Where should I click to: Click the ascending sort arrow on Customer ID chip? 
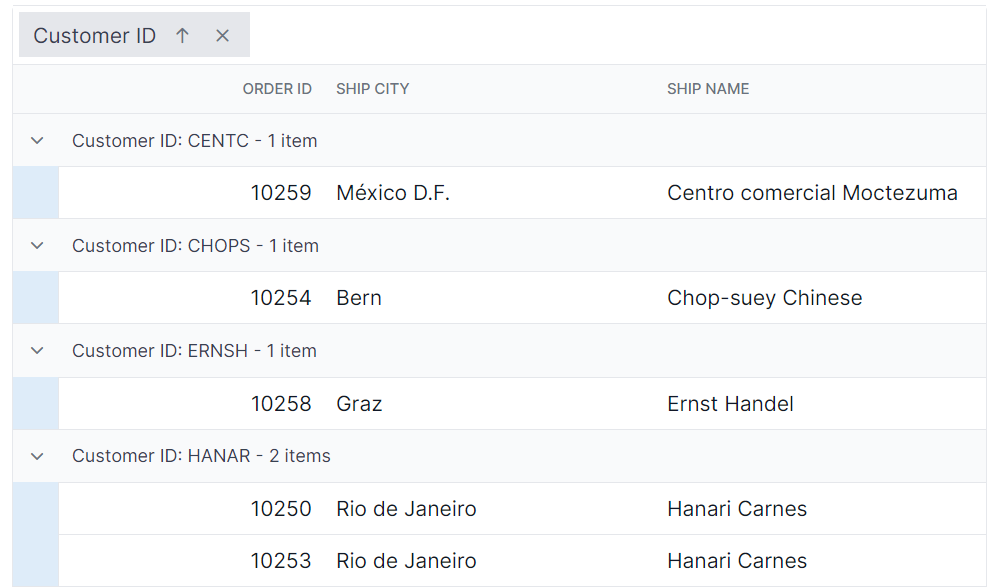point(182,36)
